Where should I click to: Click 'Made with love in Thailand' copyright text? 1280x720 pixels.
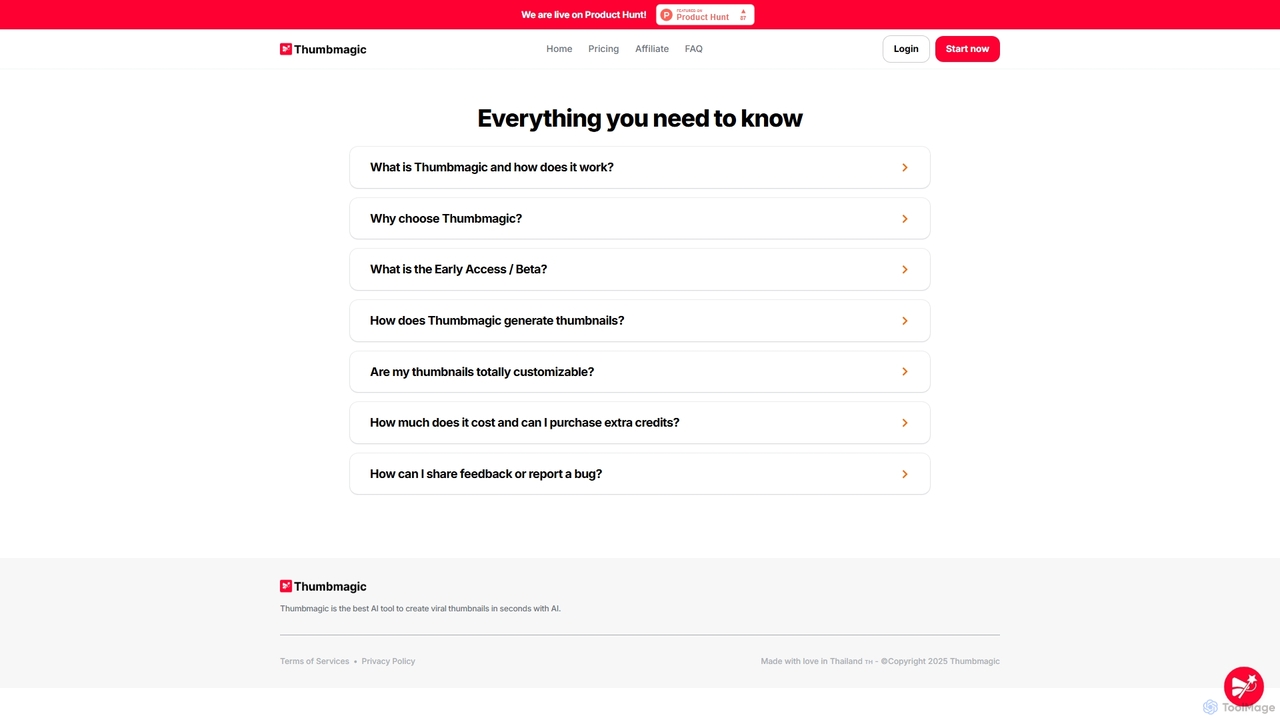click(x=880, y=661)
